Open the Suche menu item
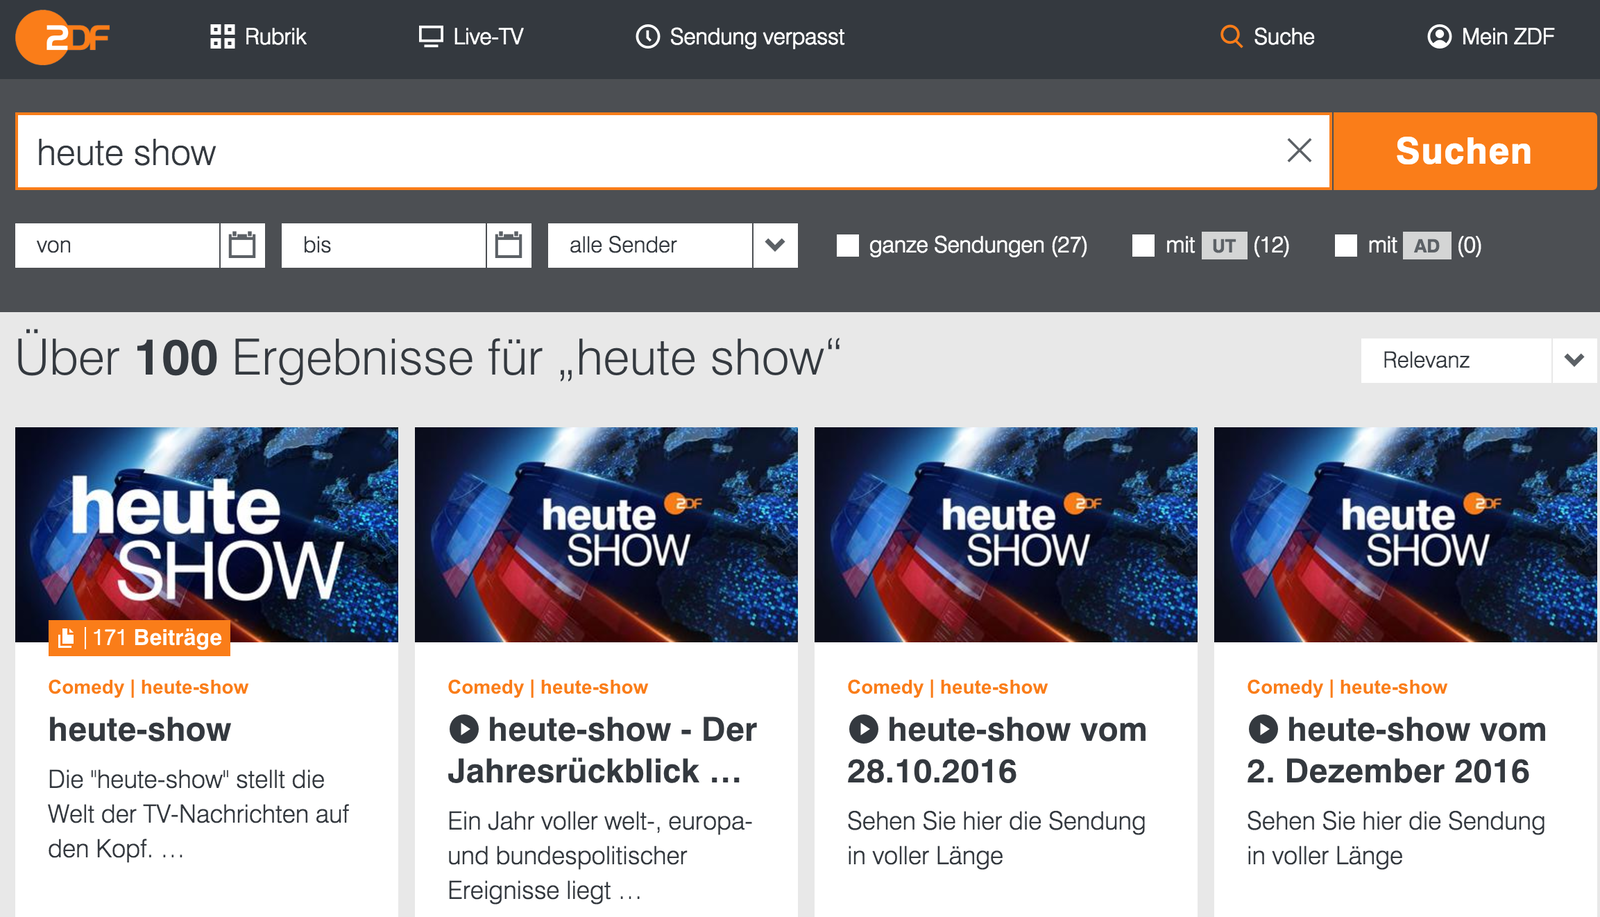1600x917 pixels. click(x=1267, y=37)
